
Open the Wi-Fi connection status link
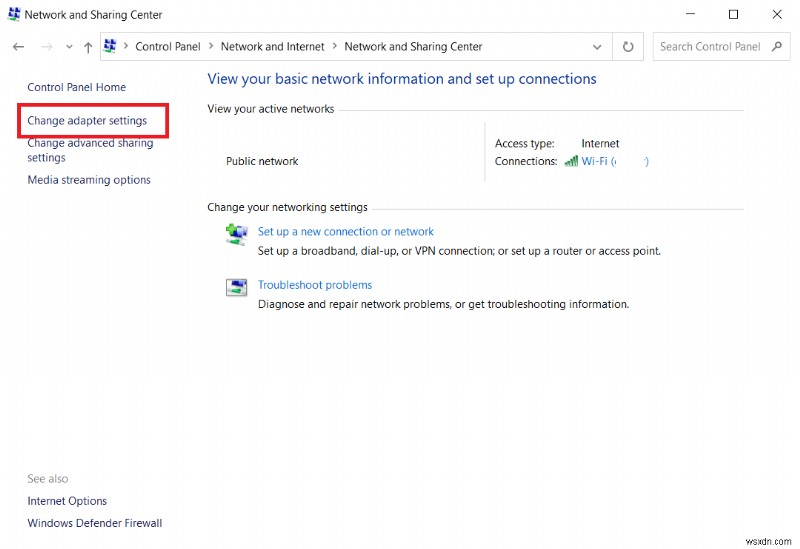(x=614, y=161)
